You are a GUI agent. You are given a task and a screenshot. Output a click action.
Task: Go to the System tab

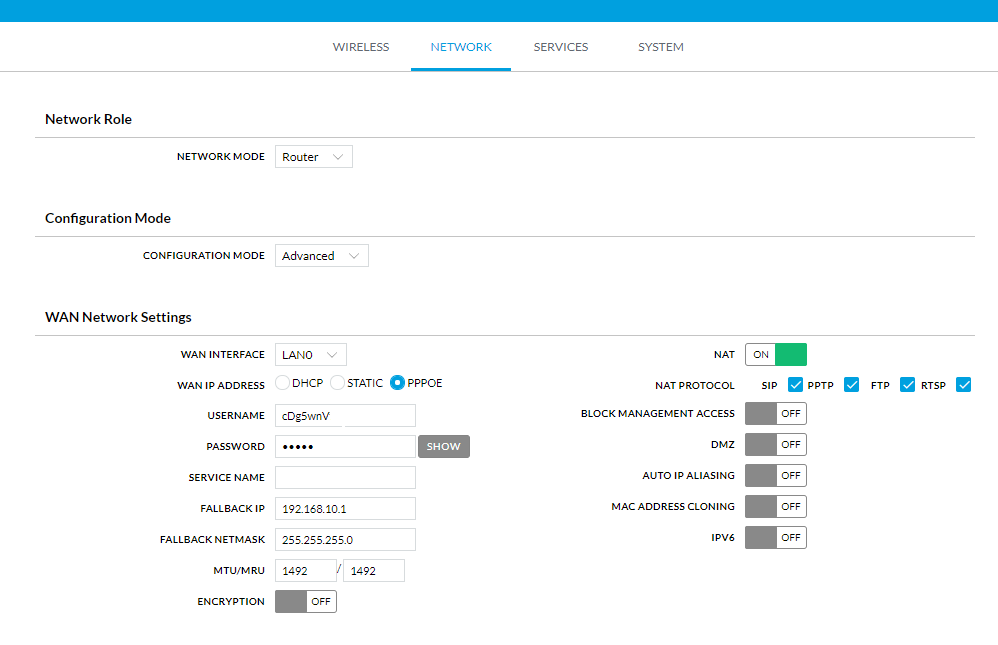tap(660, 47)
